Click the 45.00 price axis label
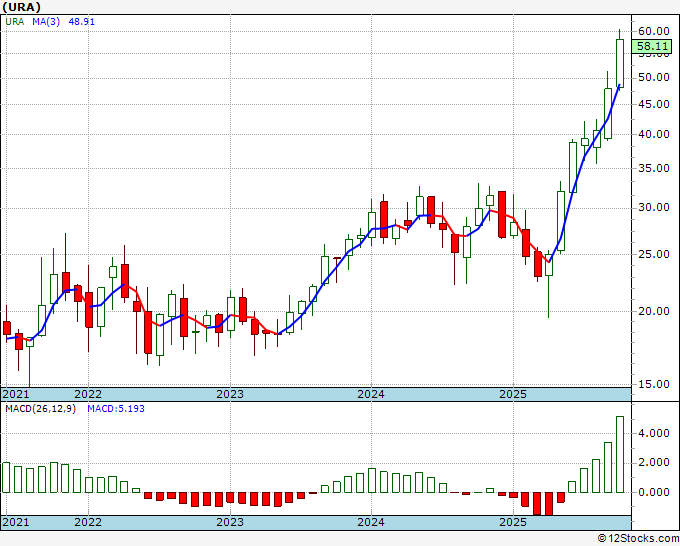Image resolution: width=680 pixels, height=546 pixels. click(654, 104)
